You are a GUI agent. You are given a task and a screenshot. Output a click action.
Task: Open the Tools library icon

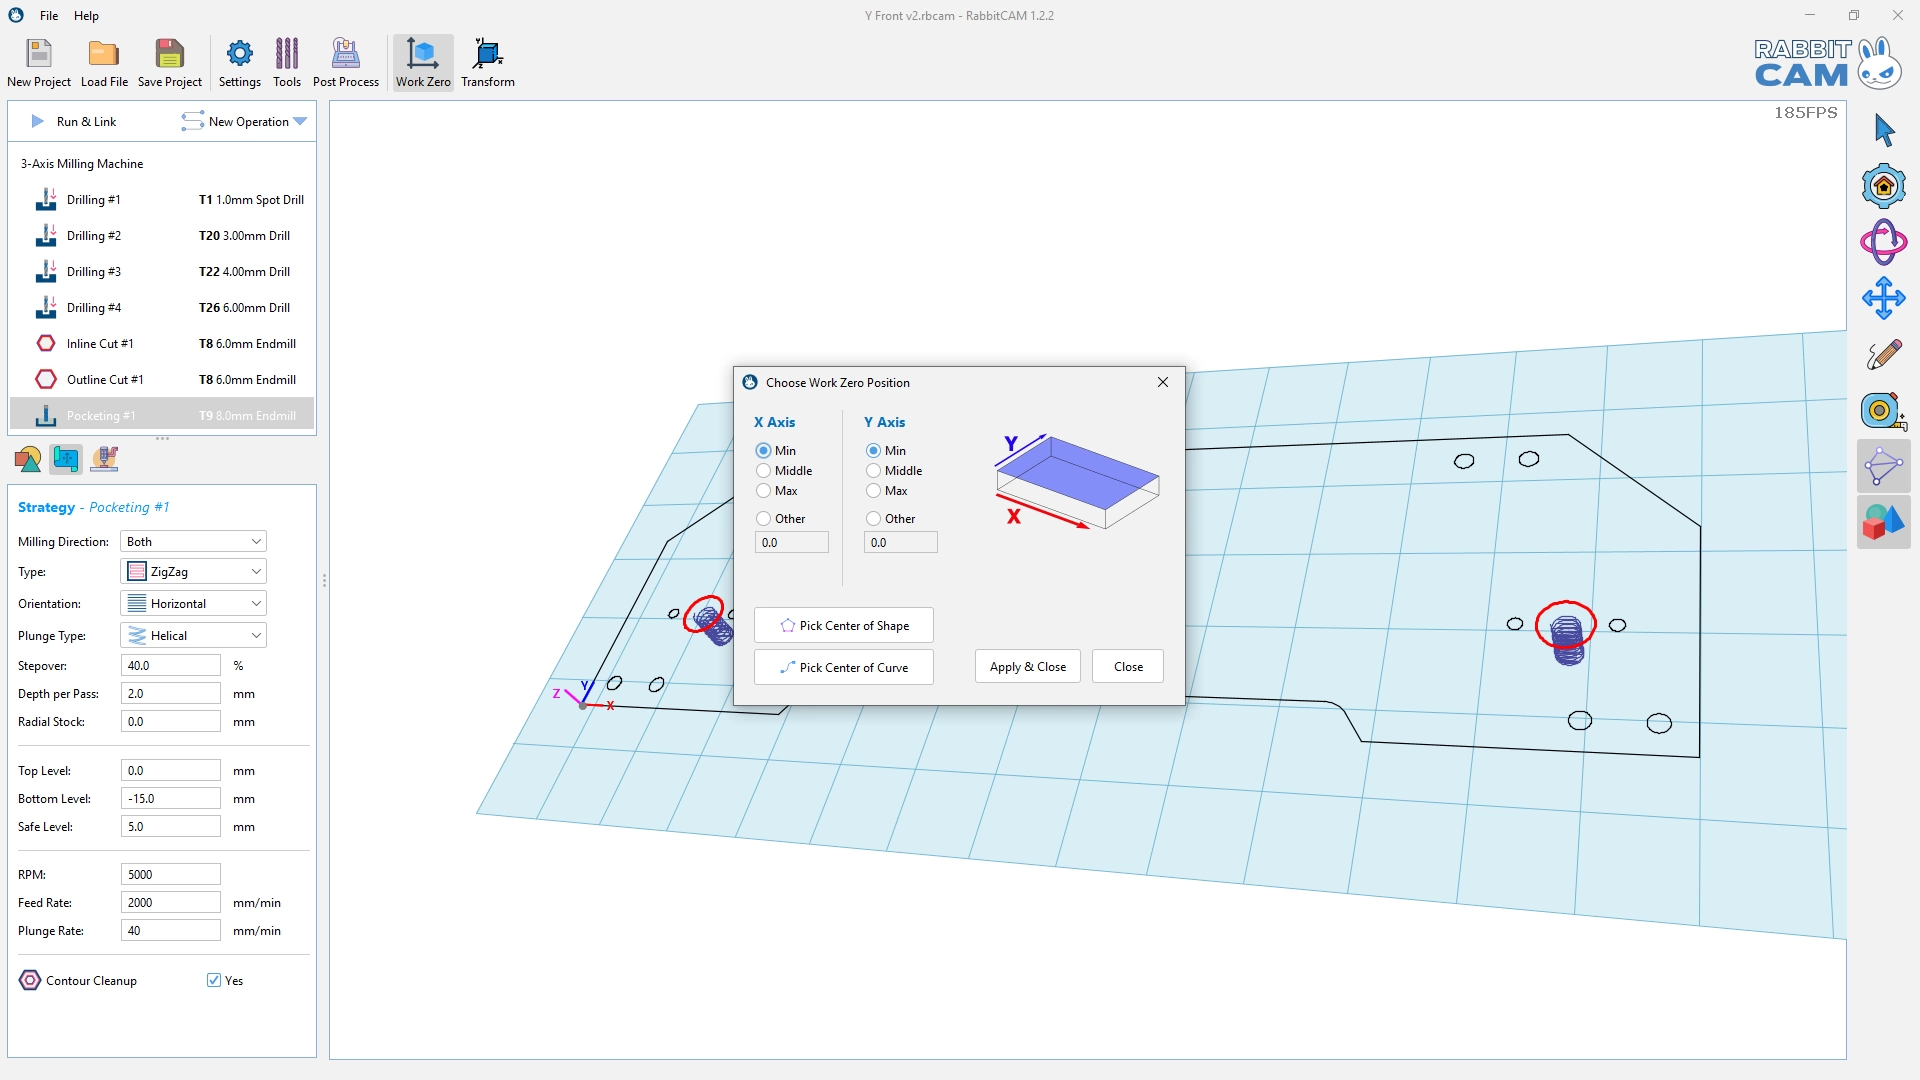[x=287, y=63]
